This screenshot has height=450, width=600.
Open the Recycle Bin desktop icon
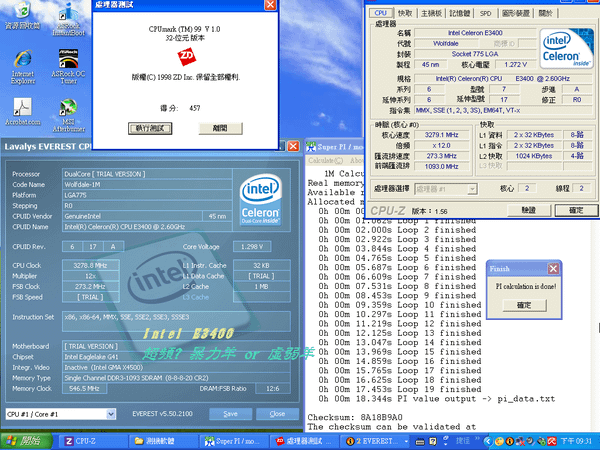point(22,15)
